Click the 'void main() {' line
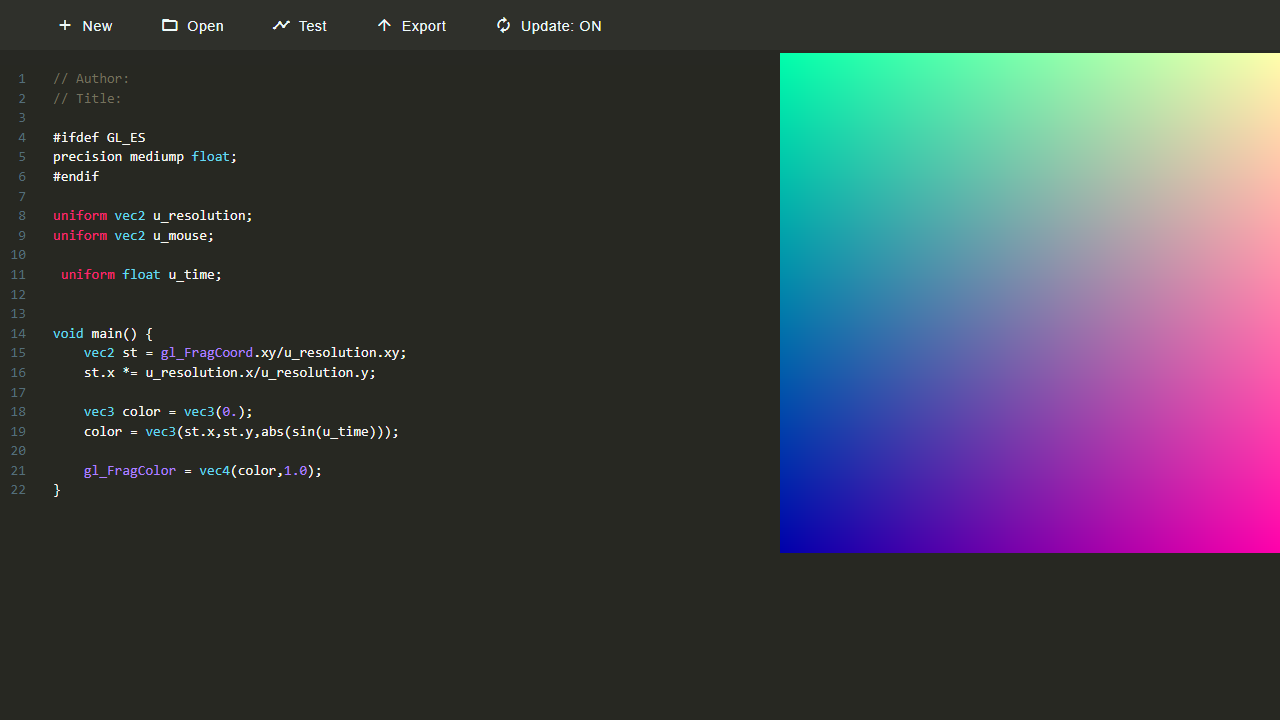 pos(103,334)
